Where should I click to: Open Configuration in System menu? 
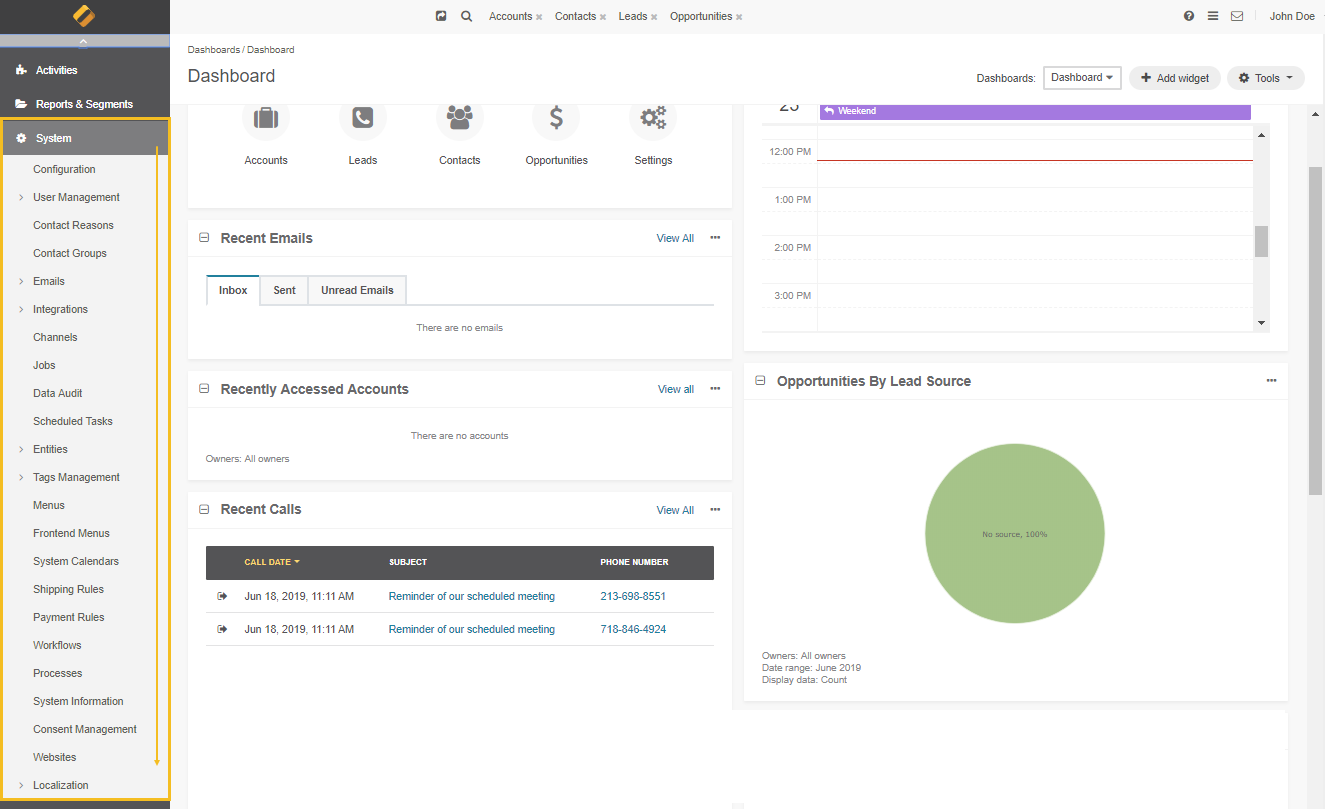[x=64, y=169]
